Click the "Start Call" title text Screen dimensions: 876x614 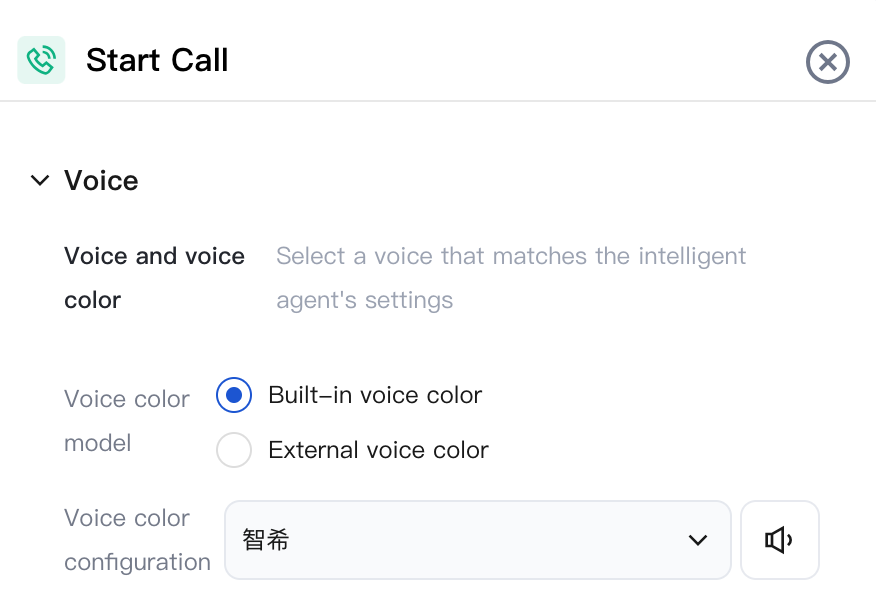click(x=157, y=60)
